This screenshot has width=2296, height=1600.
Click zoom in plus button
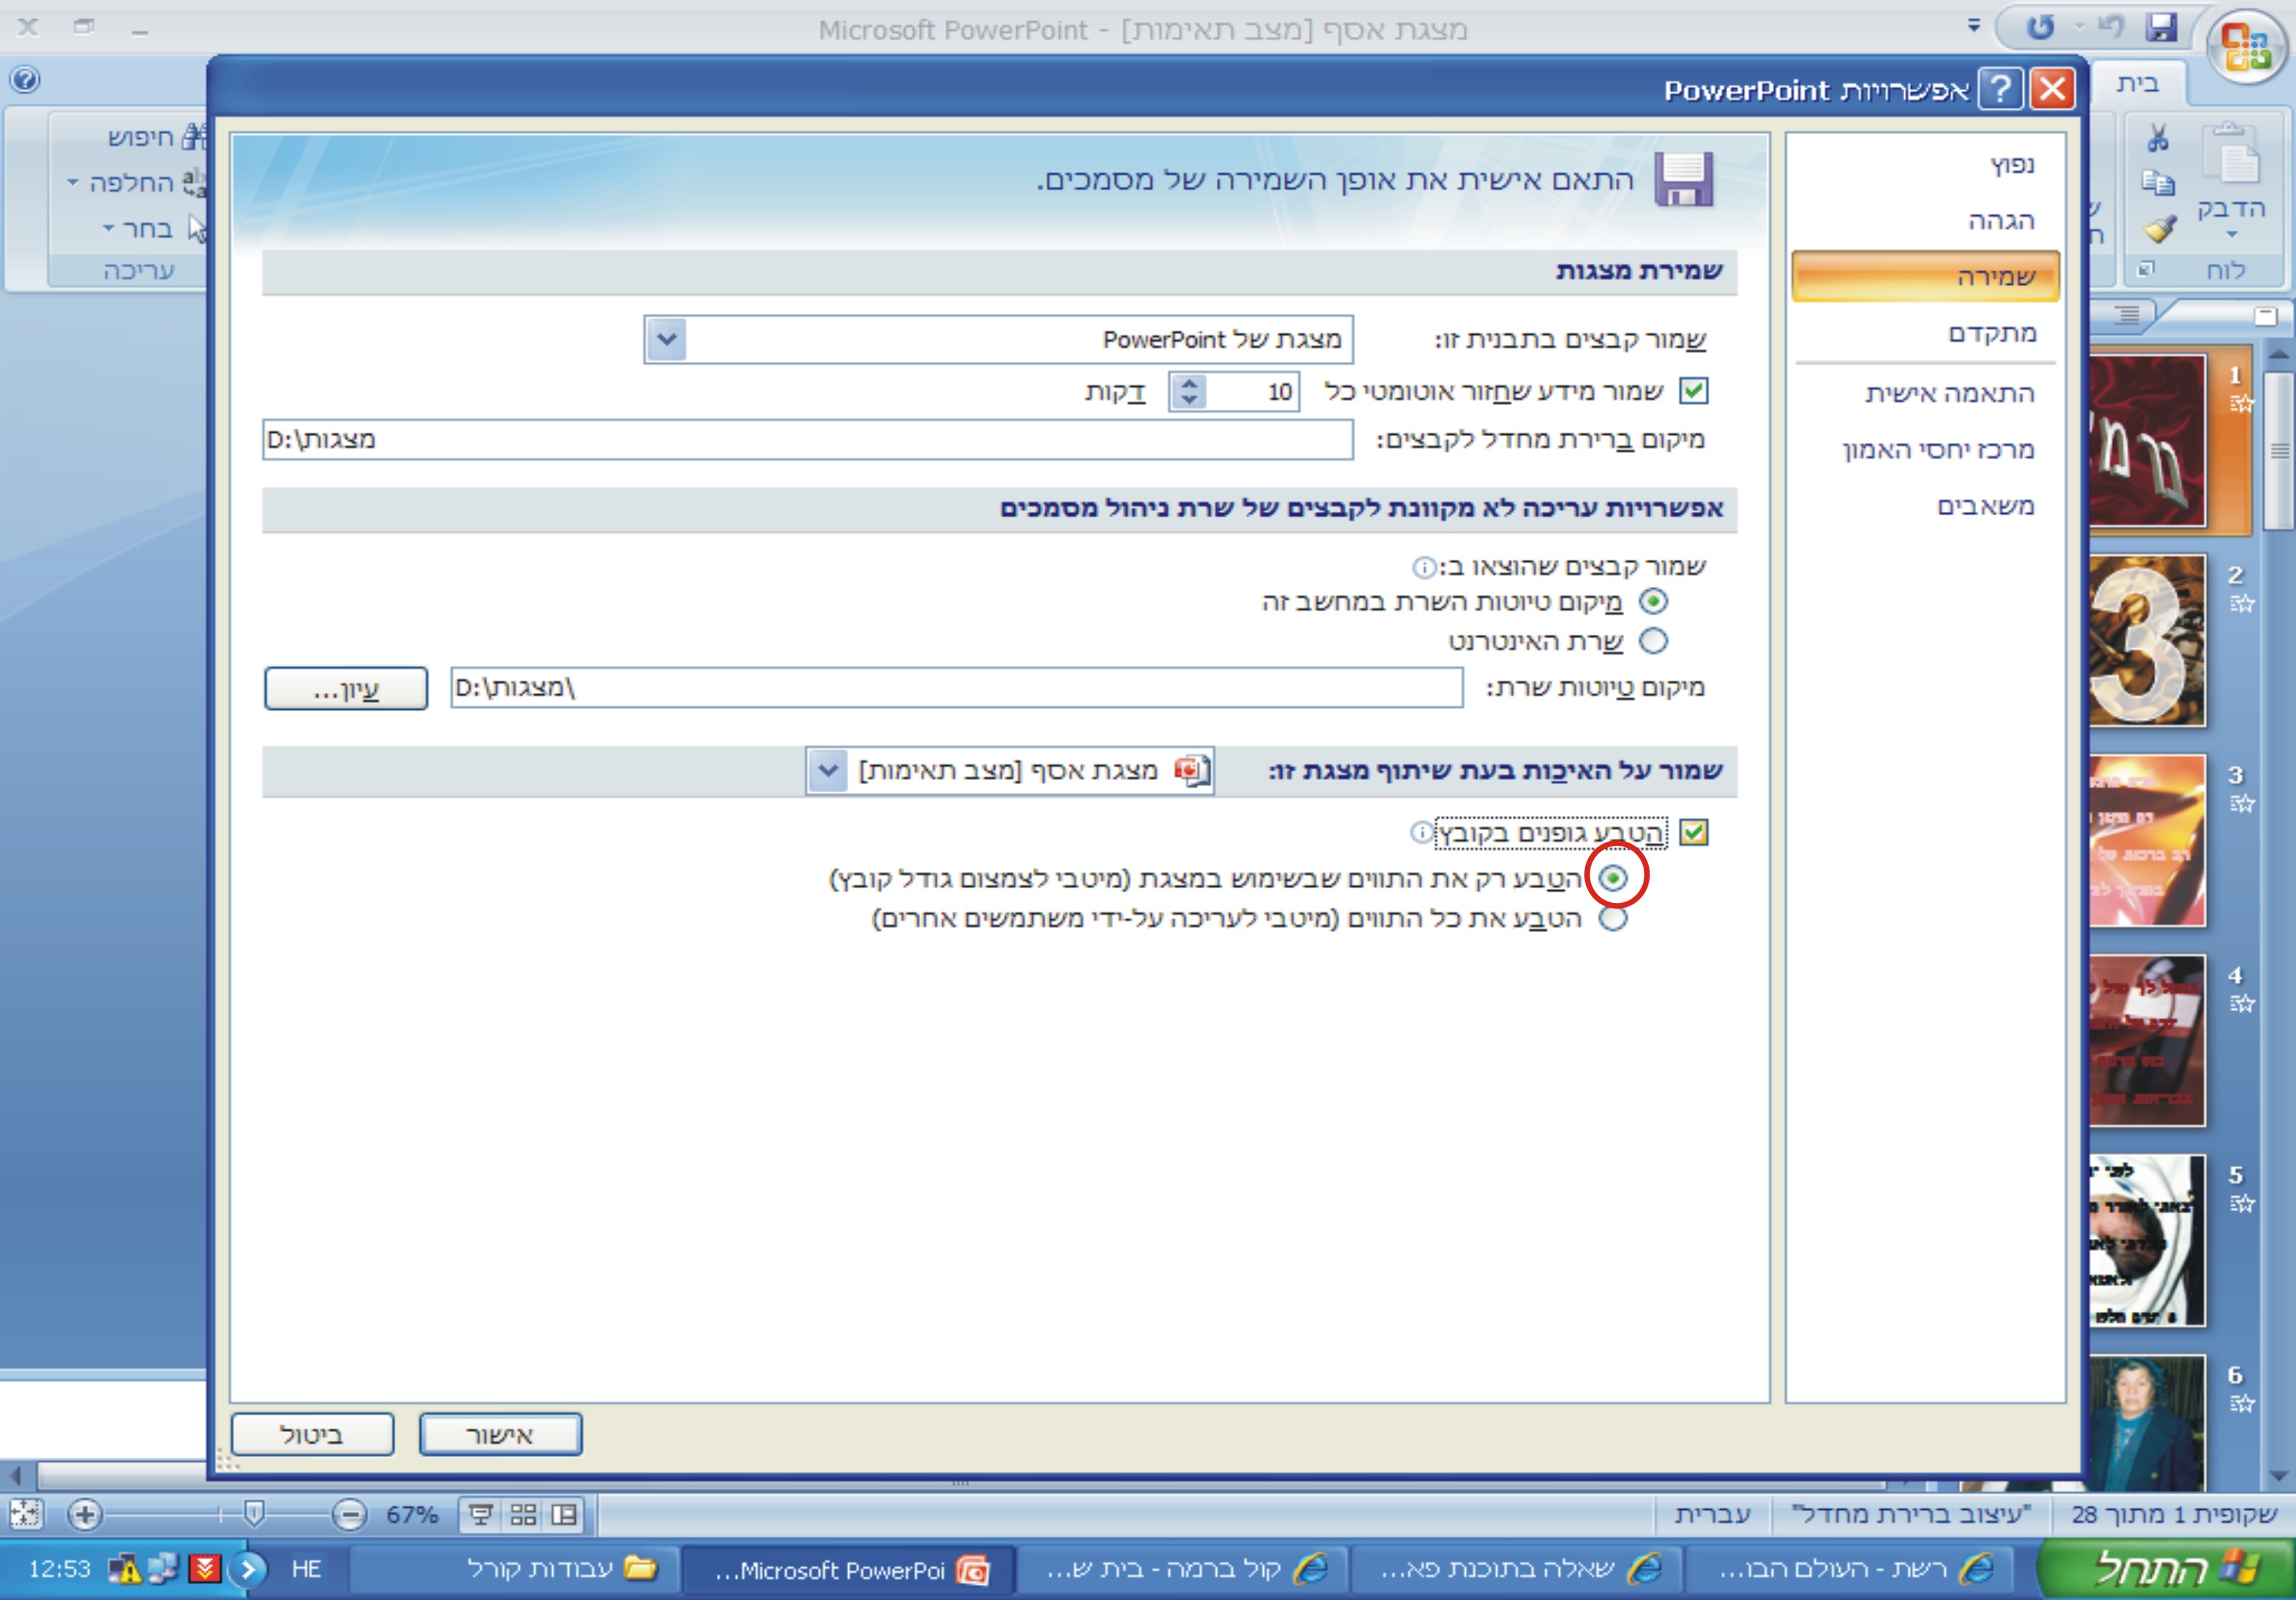coord(85,1515)
